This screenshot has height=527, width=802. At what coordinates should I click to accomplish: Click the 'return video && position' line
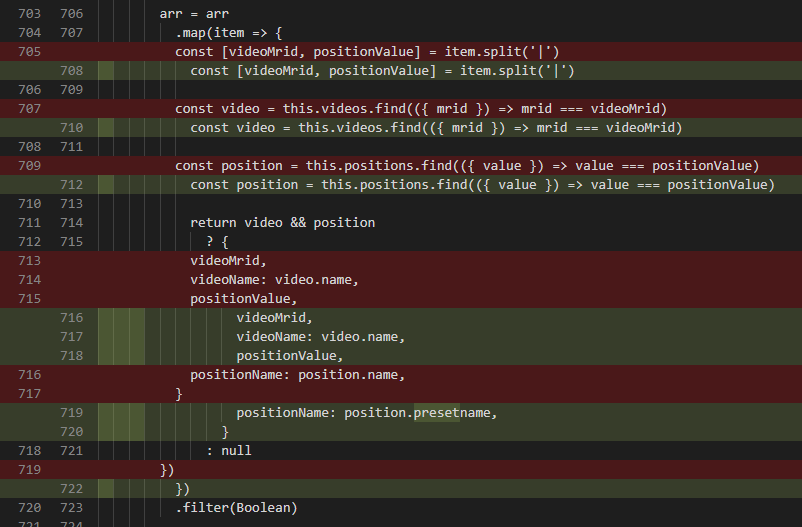282,222
